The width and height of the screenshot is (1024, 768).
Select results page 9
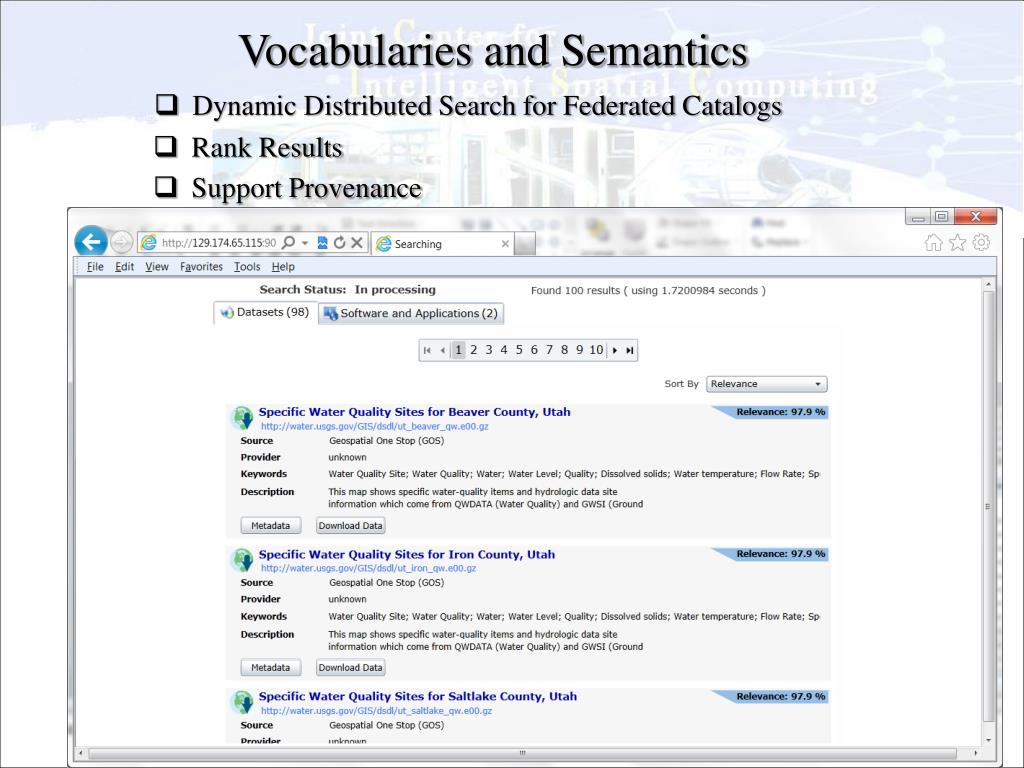(579, 350)
